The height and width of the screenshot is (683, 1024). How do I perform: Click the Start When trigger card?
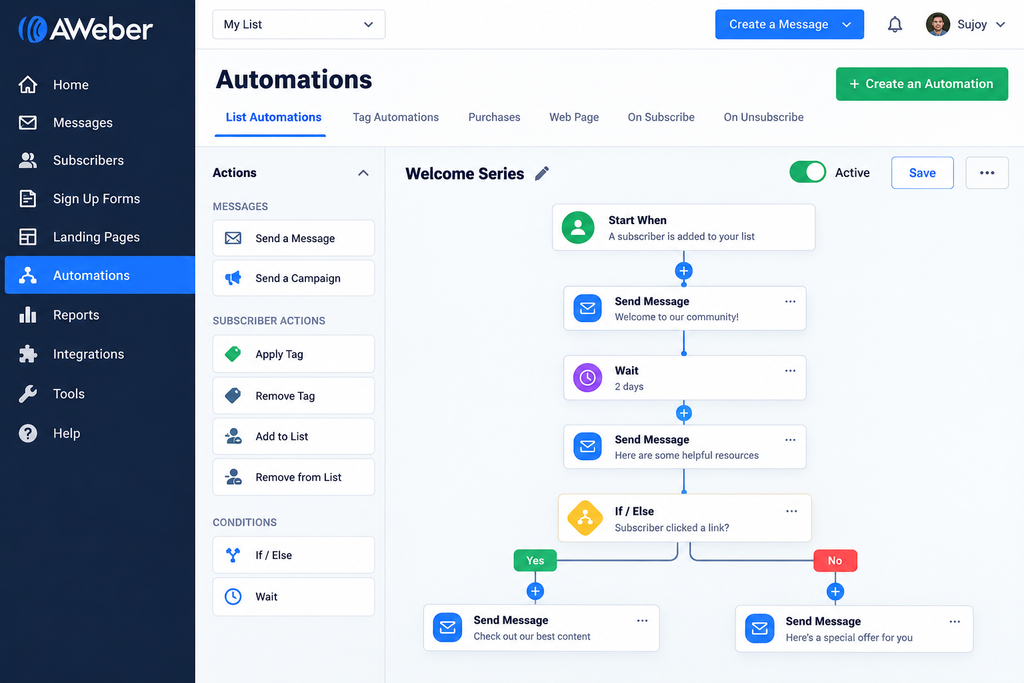pos(683,227)
